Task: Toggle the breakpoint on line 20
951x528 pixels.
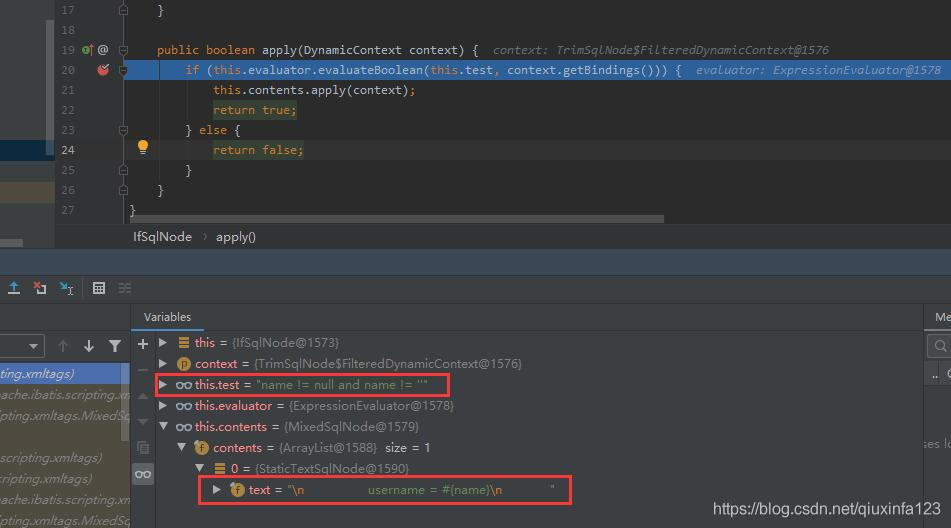Action: [103, 70]
